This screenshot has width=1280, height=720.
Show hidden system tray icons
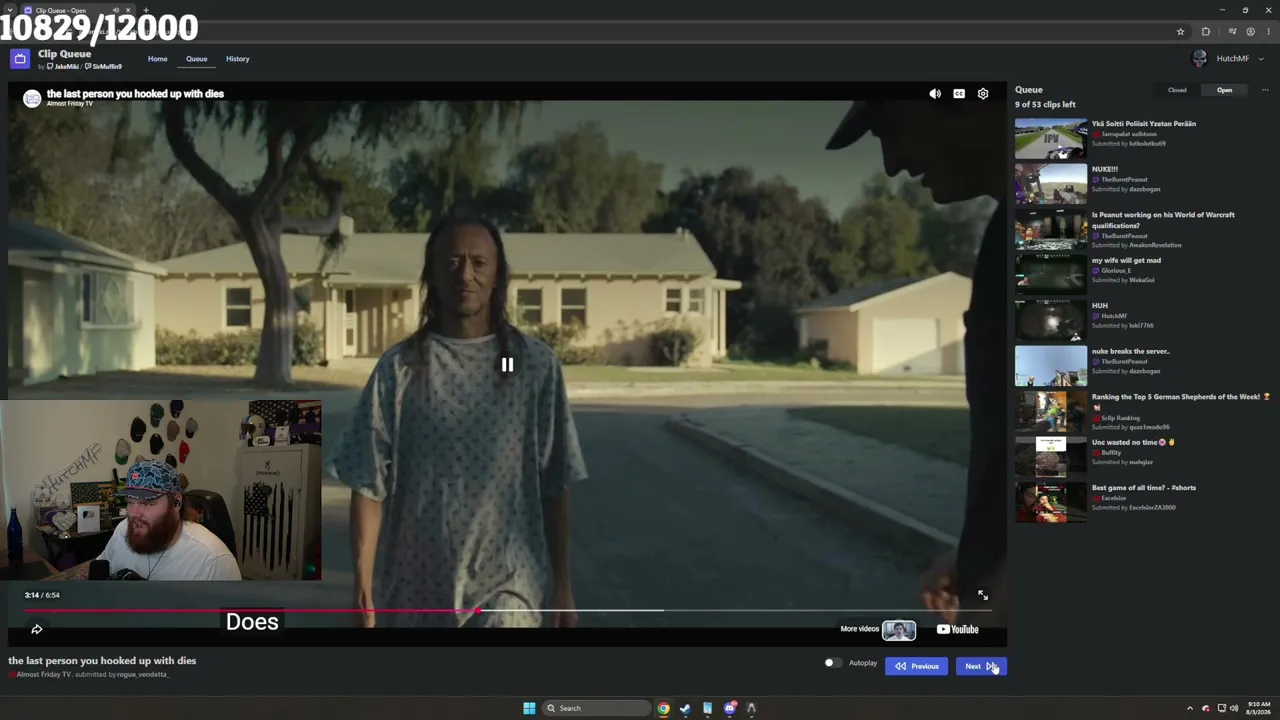(x=1190, y=708)
